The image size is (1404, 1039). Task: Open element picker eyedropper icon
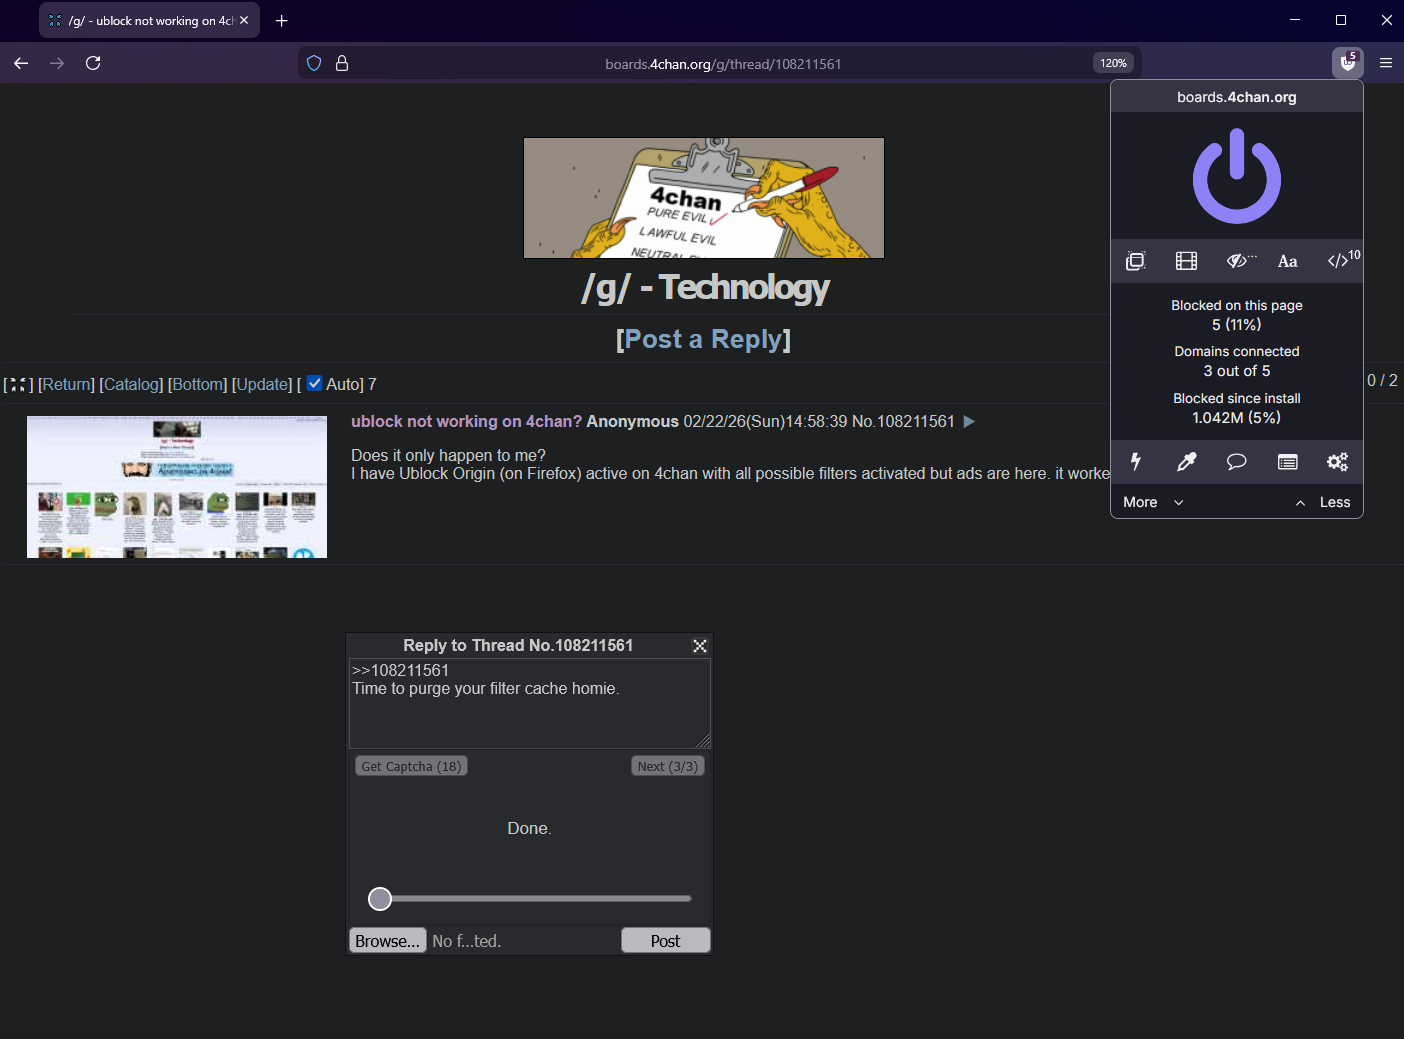tap(1186, 461)
